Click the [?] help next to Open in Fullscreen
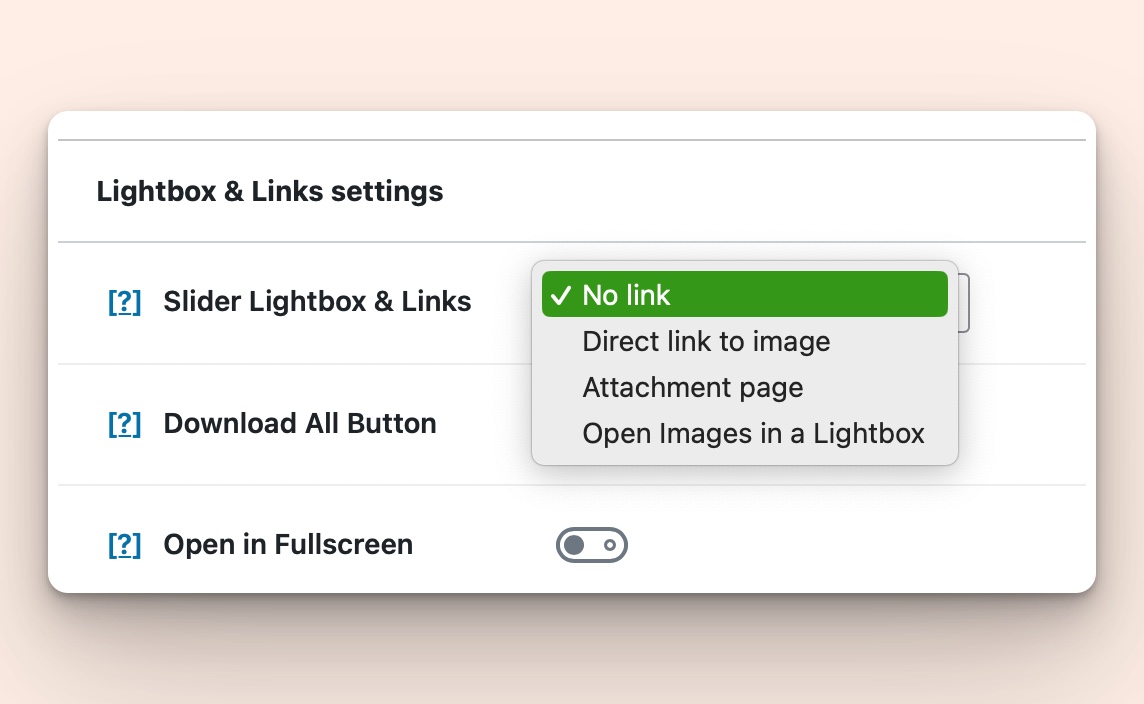 [x=124, y=545]
